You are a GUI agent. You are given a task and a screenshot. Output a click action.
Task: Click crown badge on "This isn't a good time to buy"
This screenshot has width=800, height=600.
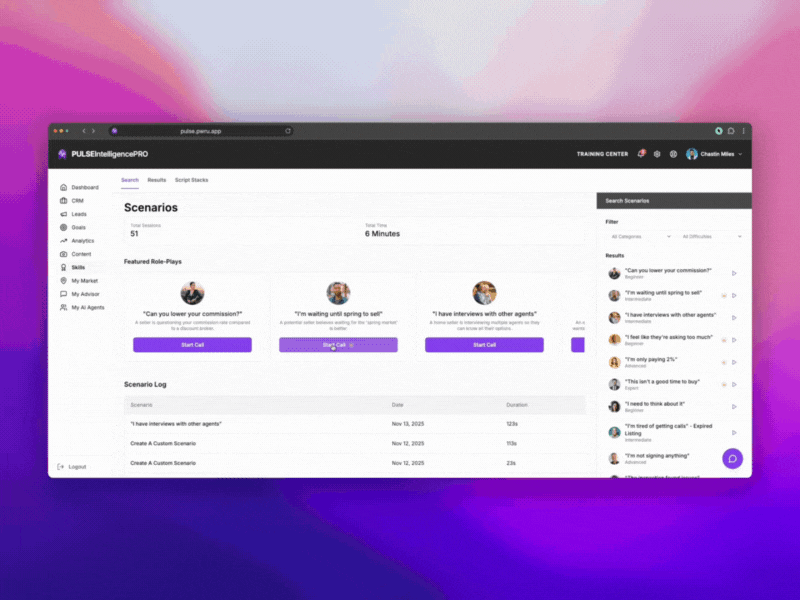(x=723, y=384)
